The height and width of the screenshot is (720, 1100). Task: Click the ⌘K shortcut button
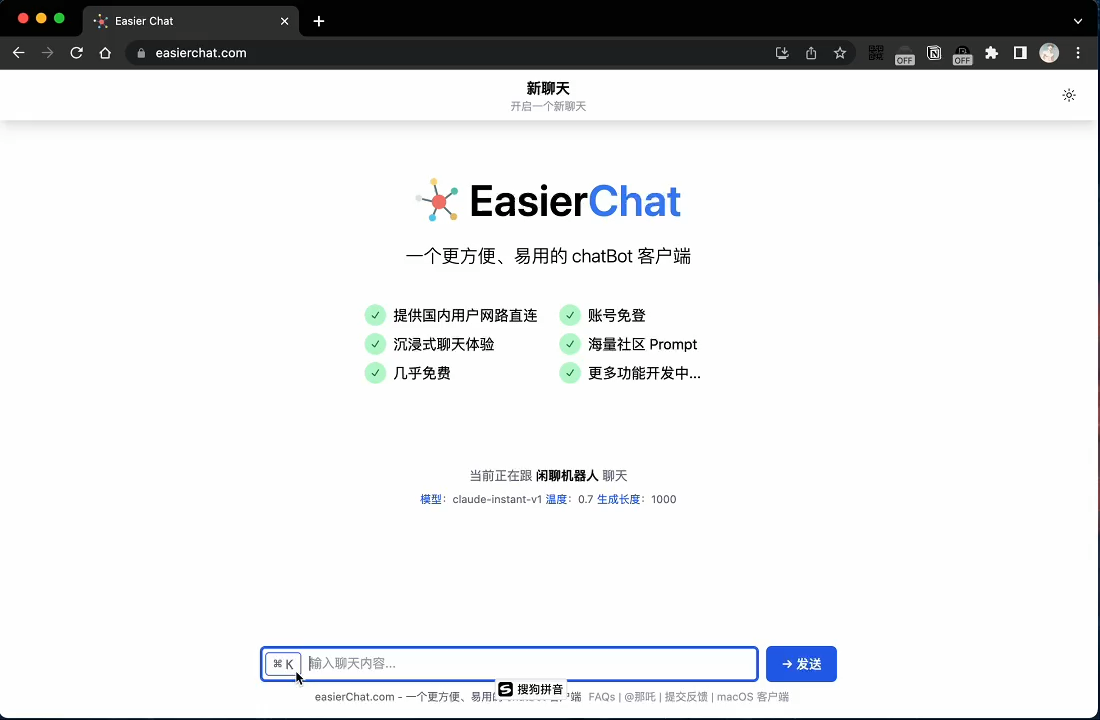click(x=283, y=664)
